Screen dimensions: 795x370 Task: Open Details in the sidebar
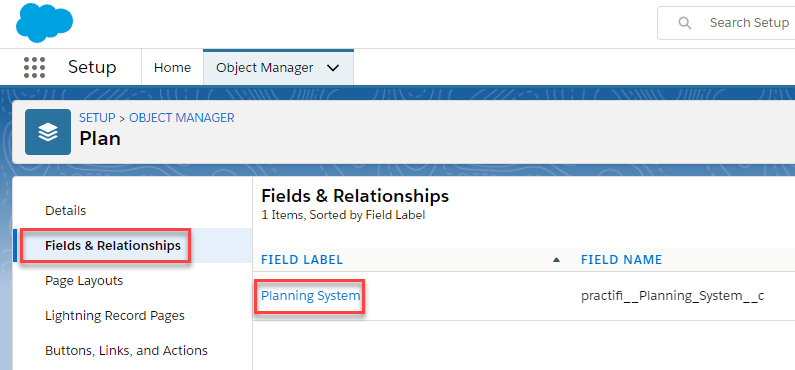65,210
